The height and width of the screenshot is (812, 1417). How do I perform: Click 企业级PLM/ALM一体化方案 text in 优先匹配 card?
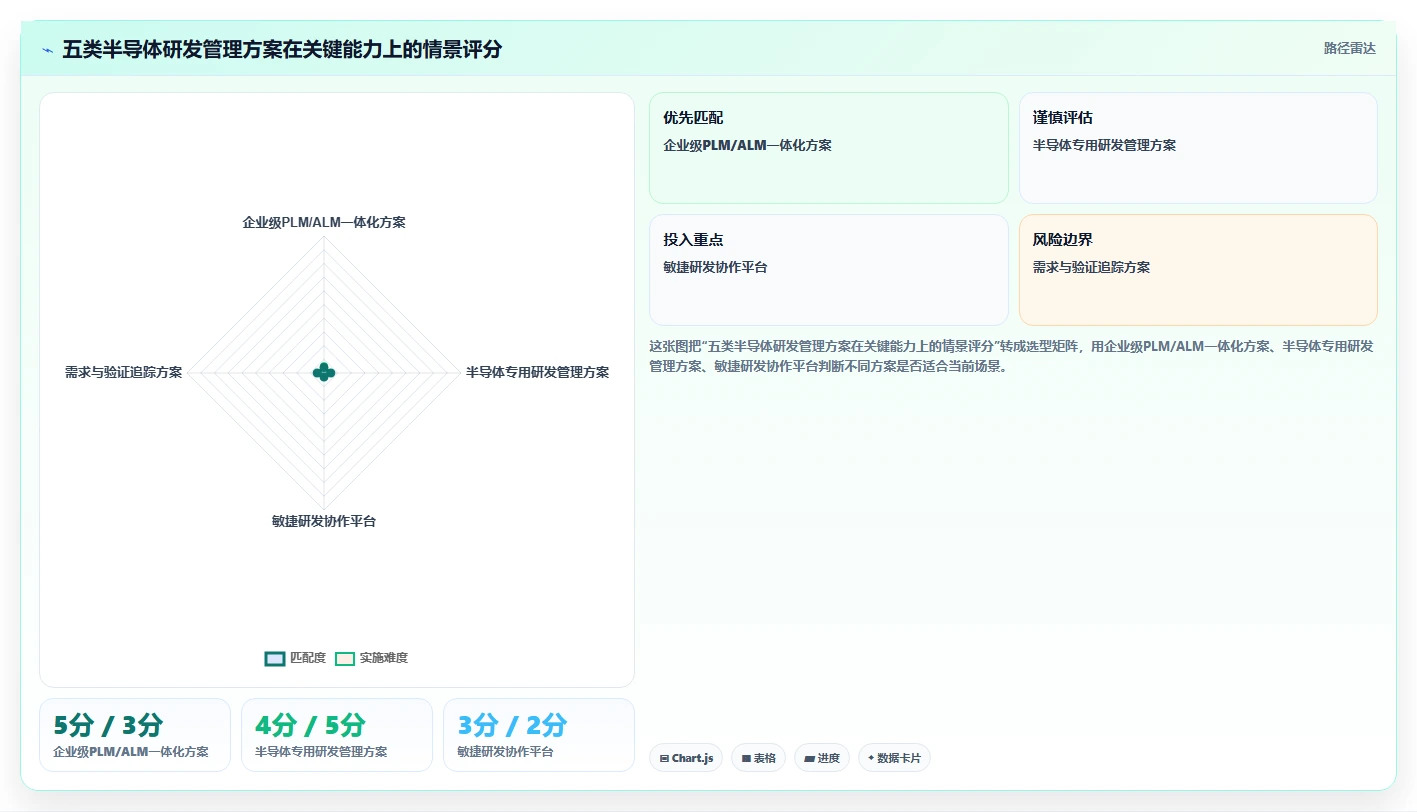point(747,145)
